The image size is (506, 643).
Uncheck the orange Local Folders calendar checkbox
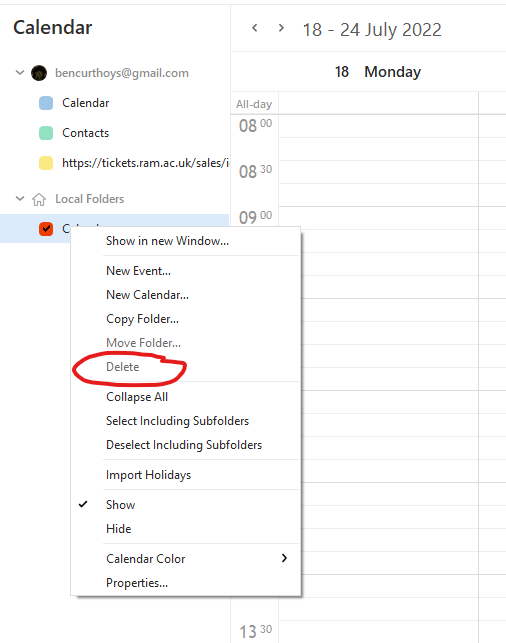point(46,229)
